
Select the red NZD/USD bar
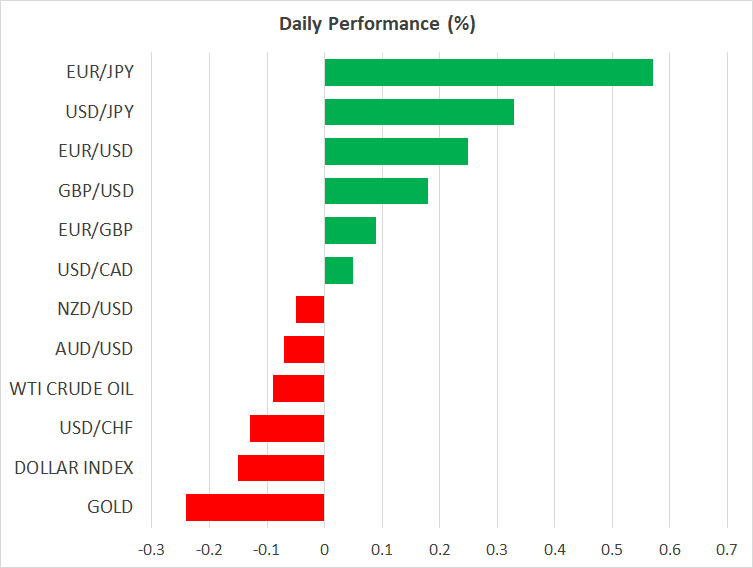[x=310, y=309]
